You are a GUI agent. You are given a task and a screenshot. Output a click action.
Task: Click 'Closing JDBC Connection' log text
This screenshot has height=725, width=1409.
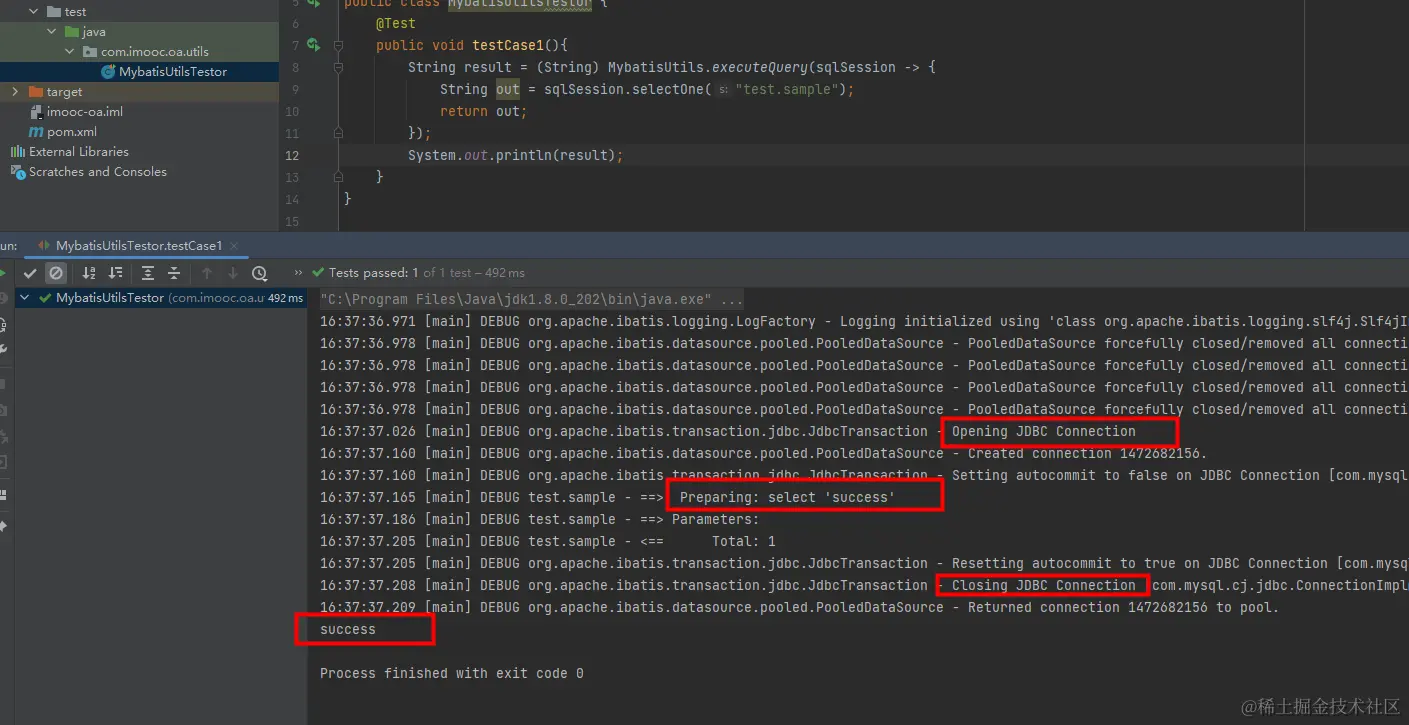coord(1044,586)
